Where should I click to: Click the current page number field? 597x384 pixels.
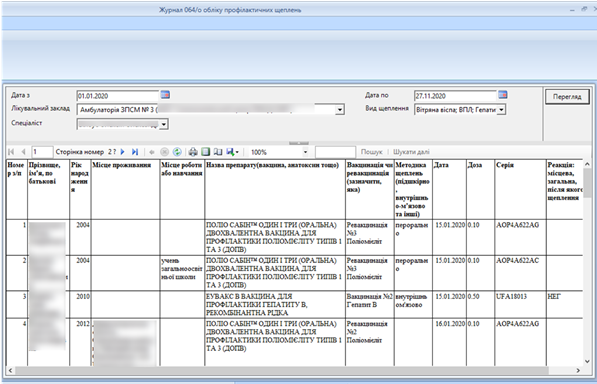[42, 152]
